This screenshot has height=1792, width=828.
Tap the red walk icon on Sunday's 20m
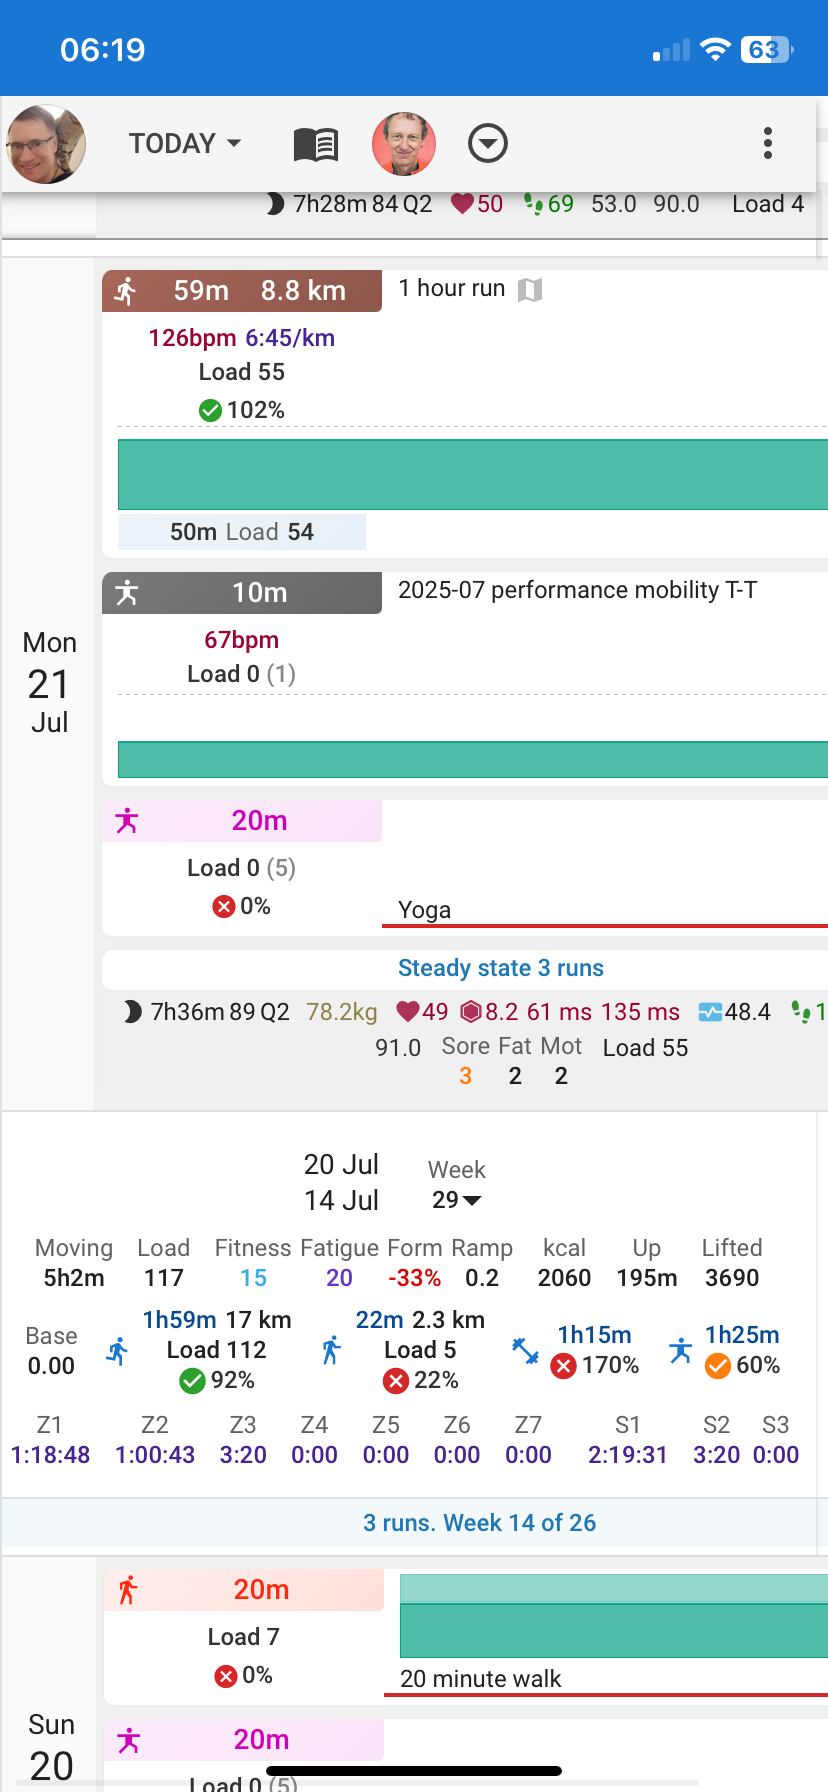pyautogui.click(x=128, y=1590)
